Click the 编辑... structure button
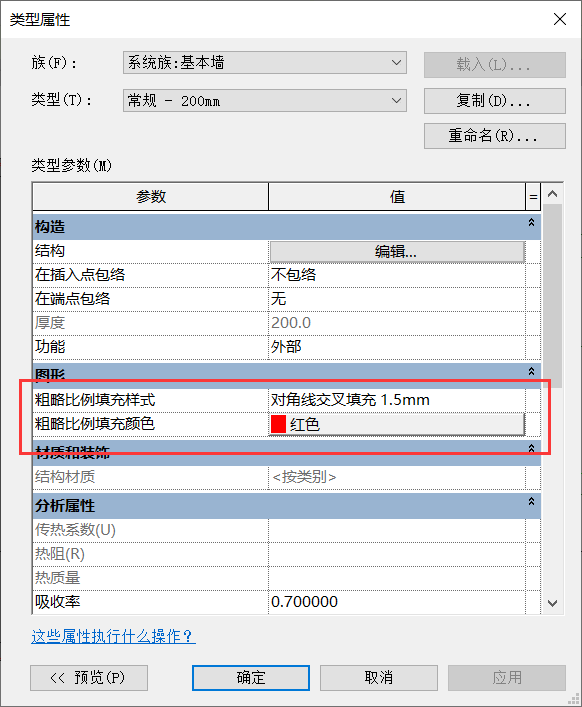The width and height of the screenshot is (582, 707). click(397, 252)
